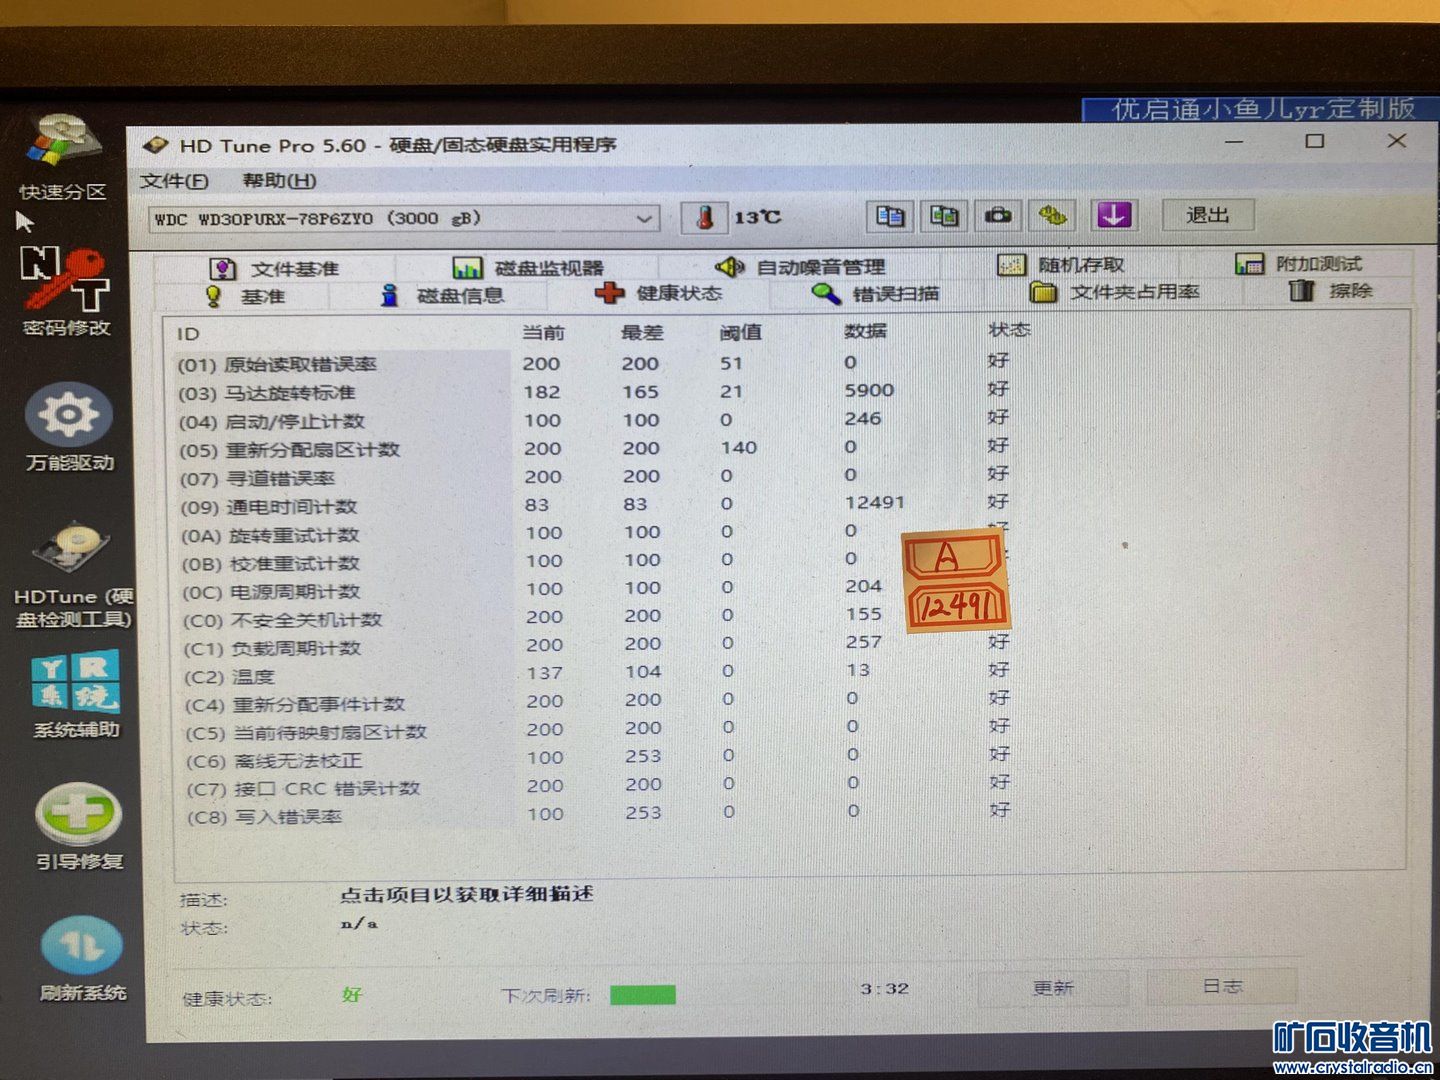Click the thermometer temperature icon
This screenshot has width=1440, height=1080.
(x=704, y=217)
